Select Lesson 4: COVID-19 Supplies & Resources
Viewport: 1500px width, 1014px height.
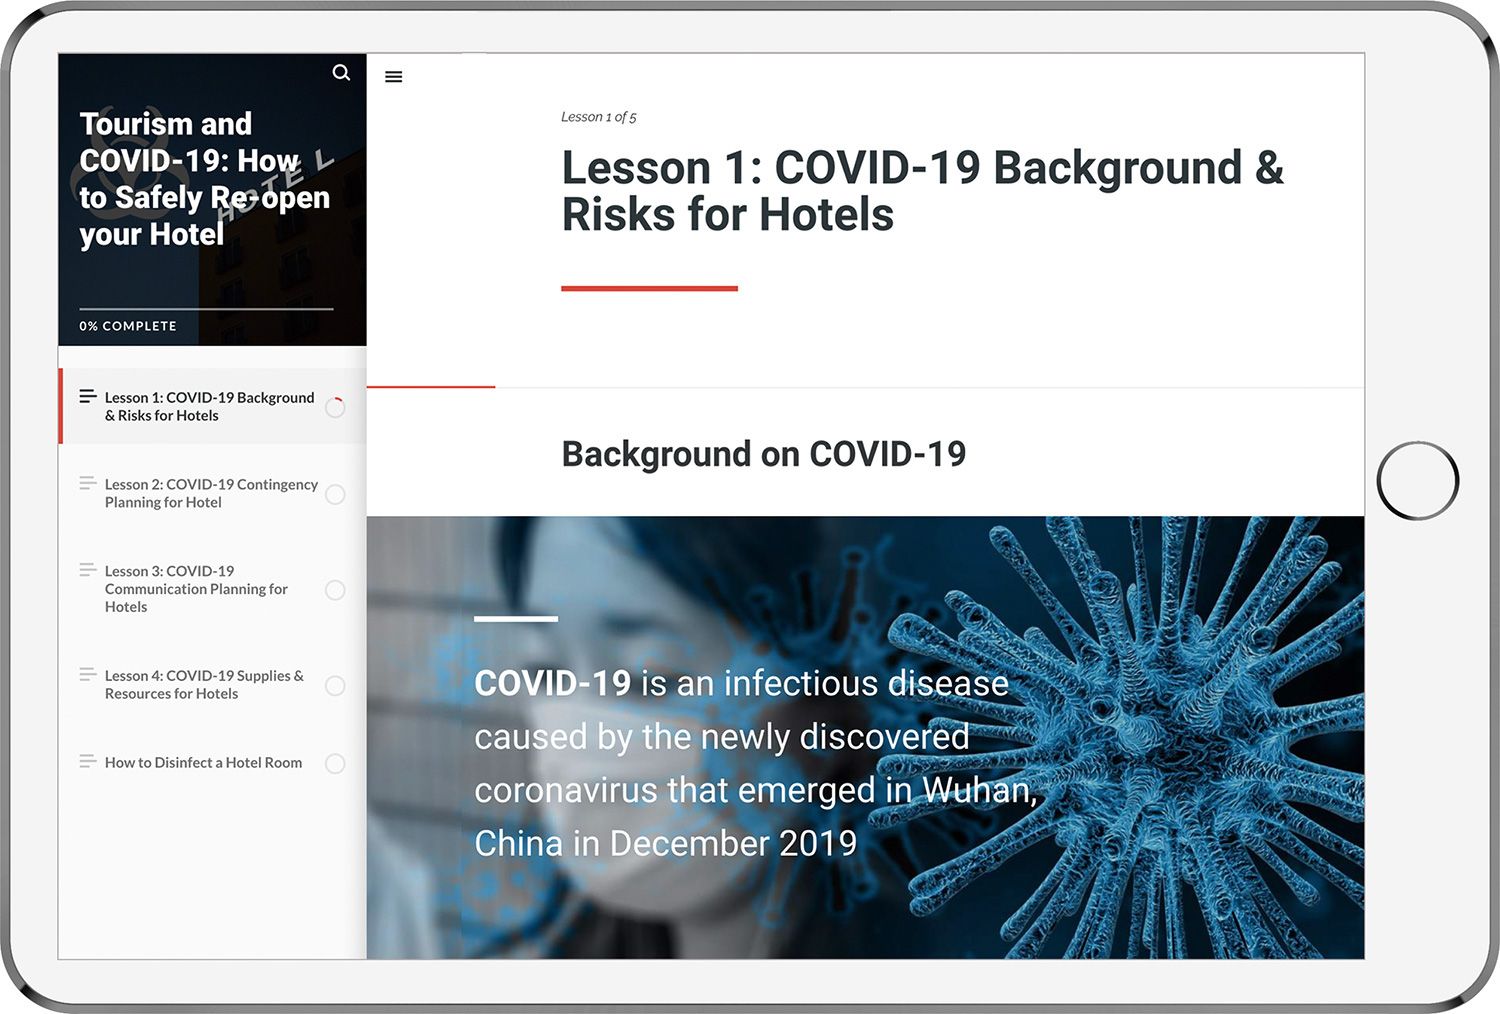204,685
